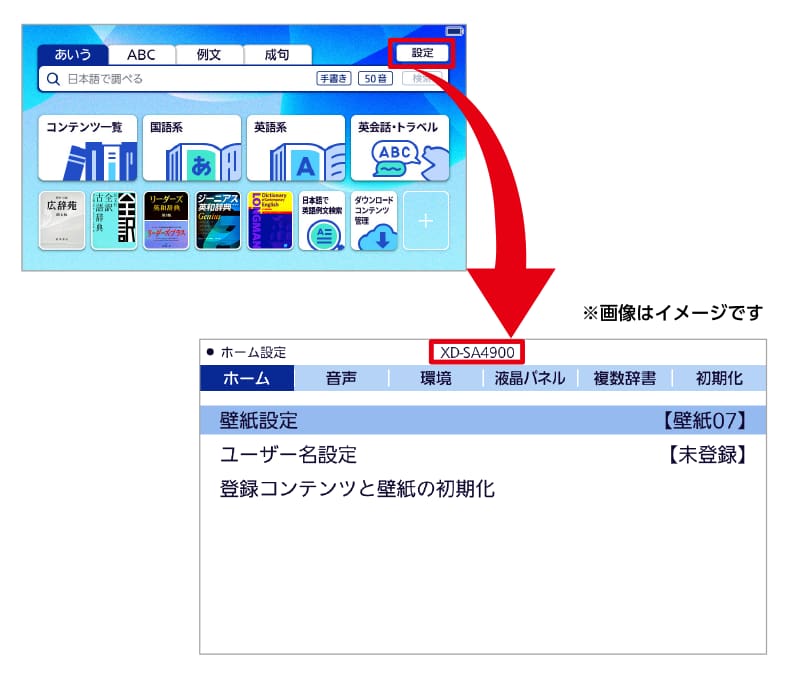
Task: Open the 50音 keyboard button
Action: [375, 79]
